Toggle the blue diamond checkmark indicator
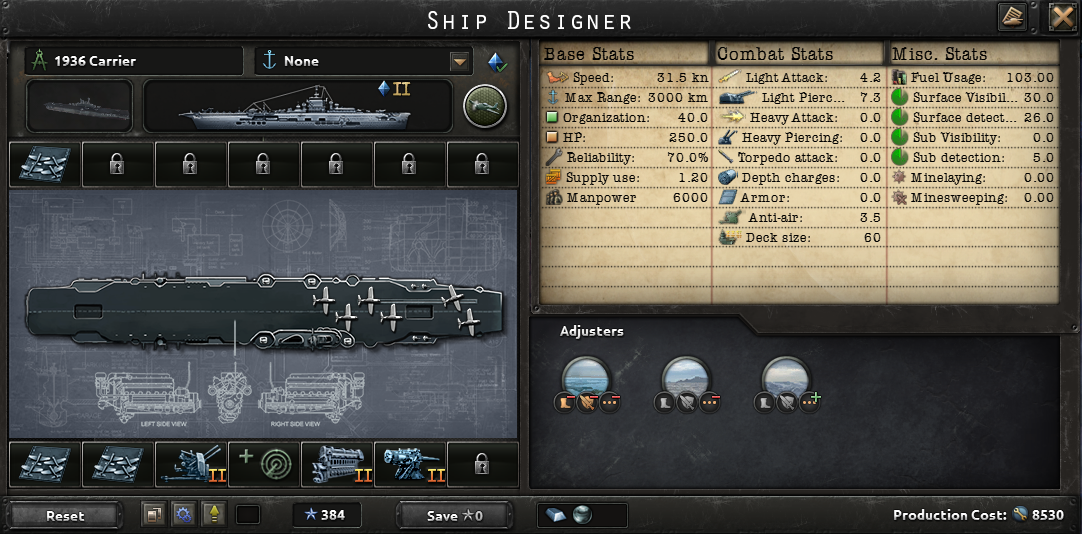This screenshot has height=534, width=1082. coord(497,63)
